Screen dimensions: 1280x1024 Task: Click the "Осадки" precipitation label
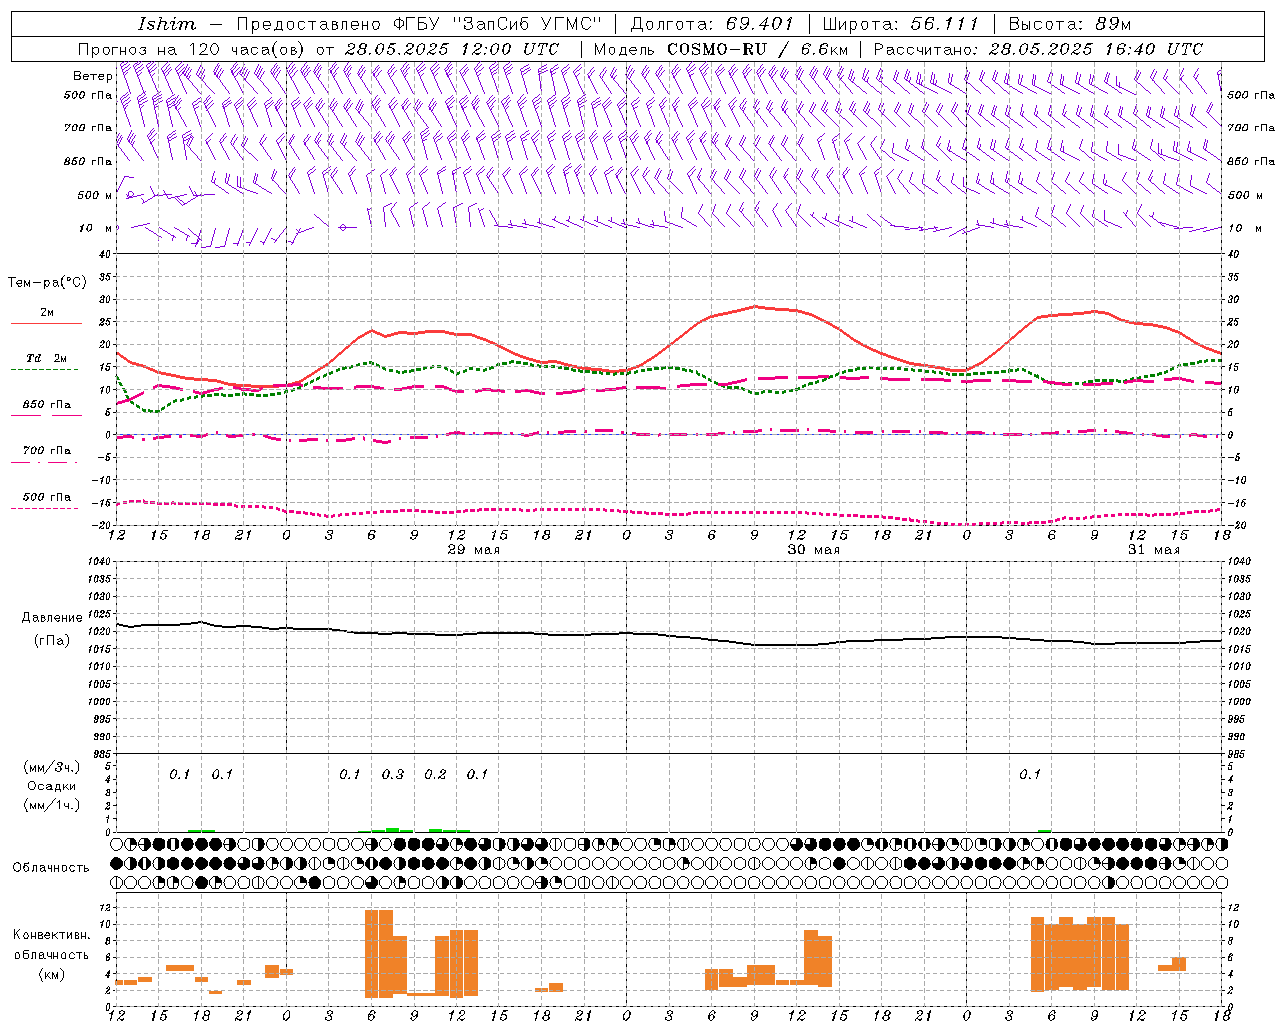click(52, 786)
